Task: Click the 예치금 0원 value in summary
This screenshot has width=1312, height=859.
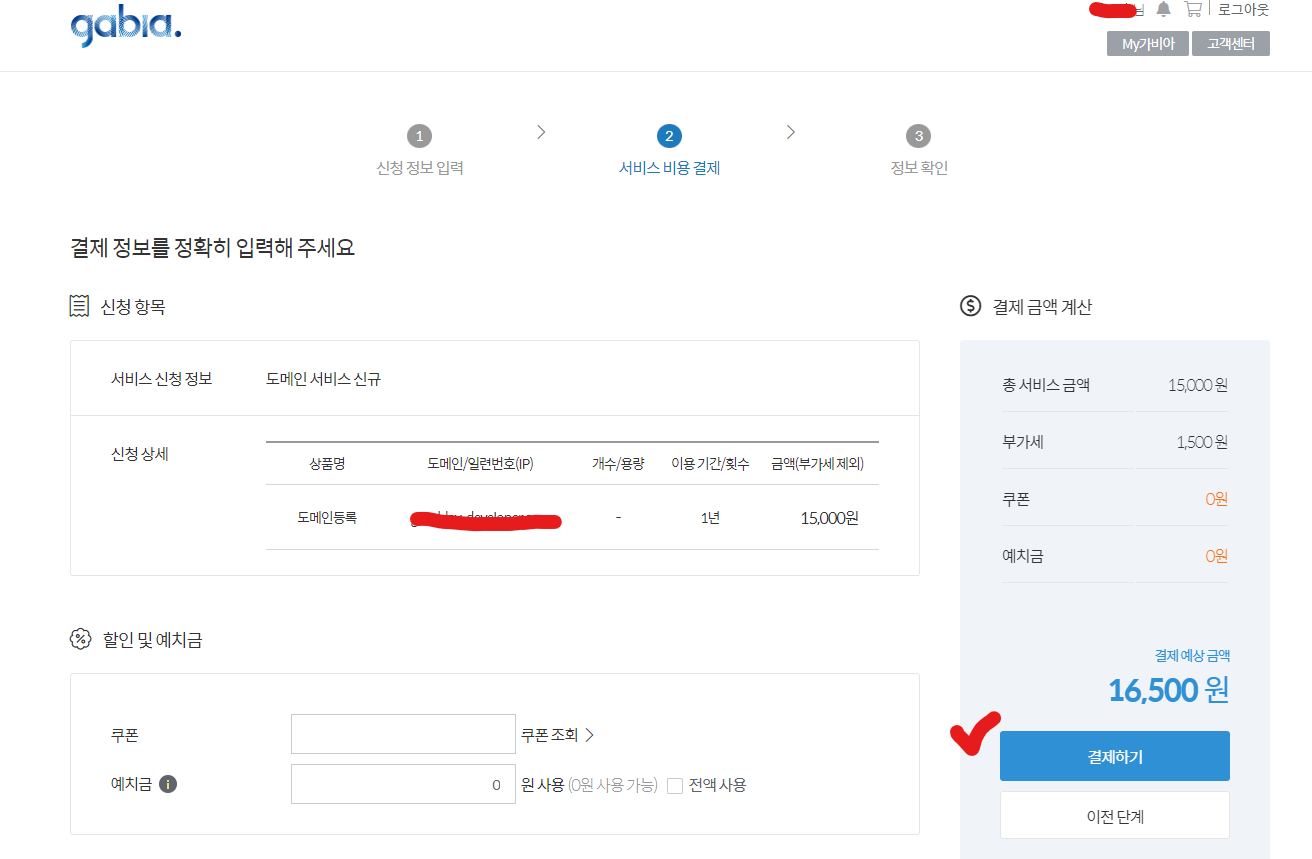Action: [1216, 555]
